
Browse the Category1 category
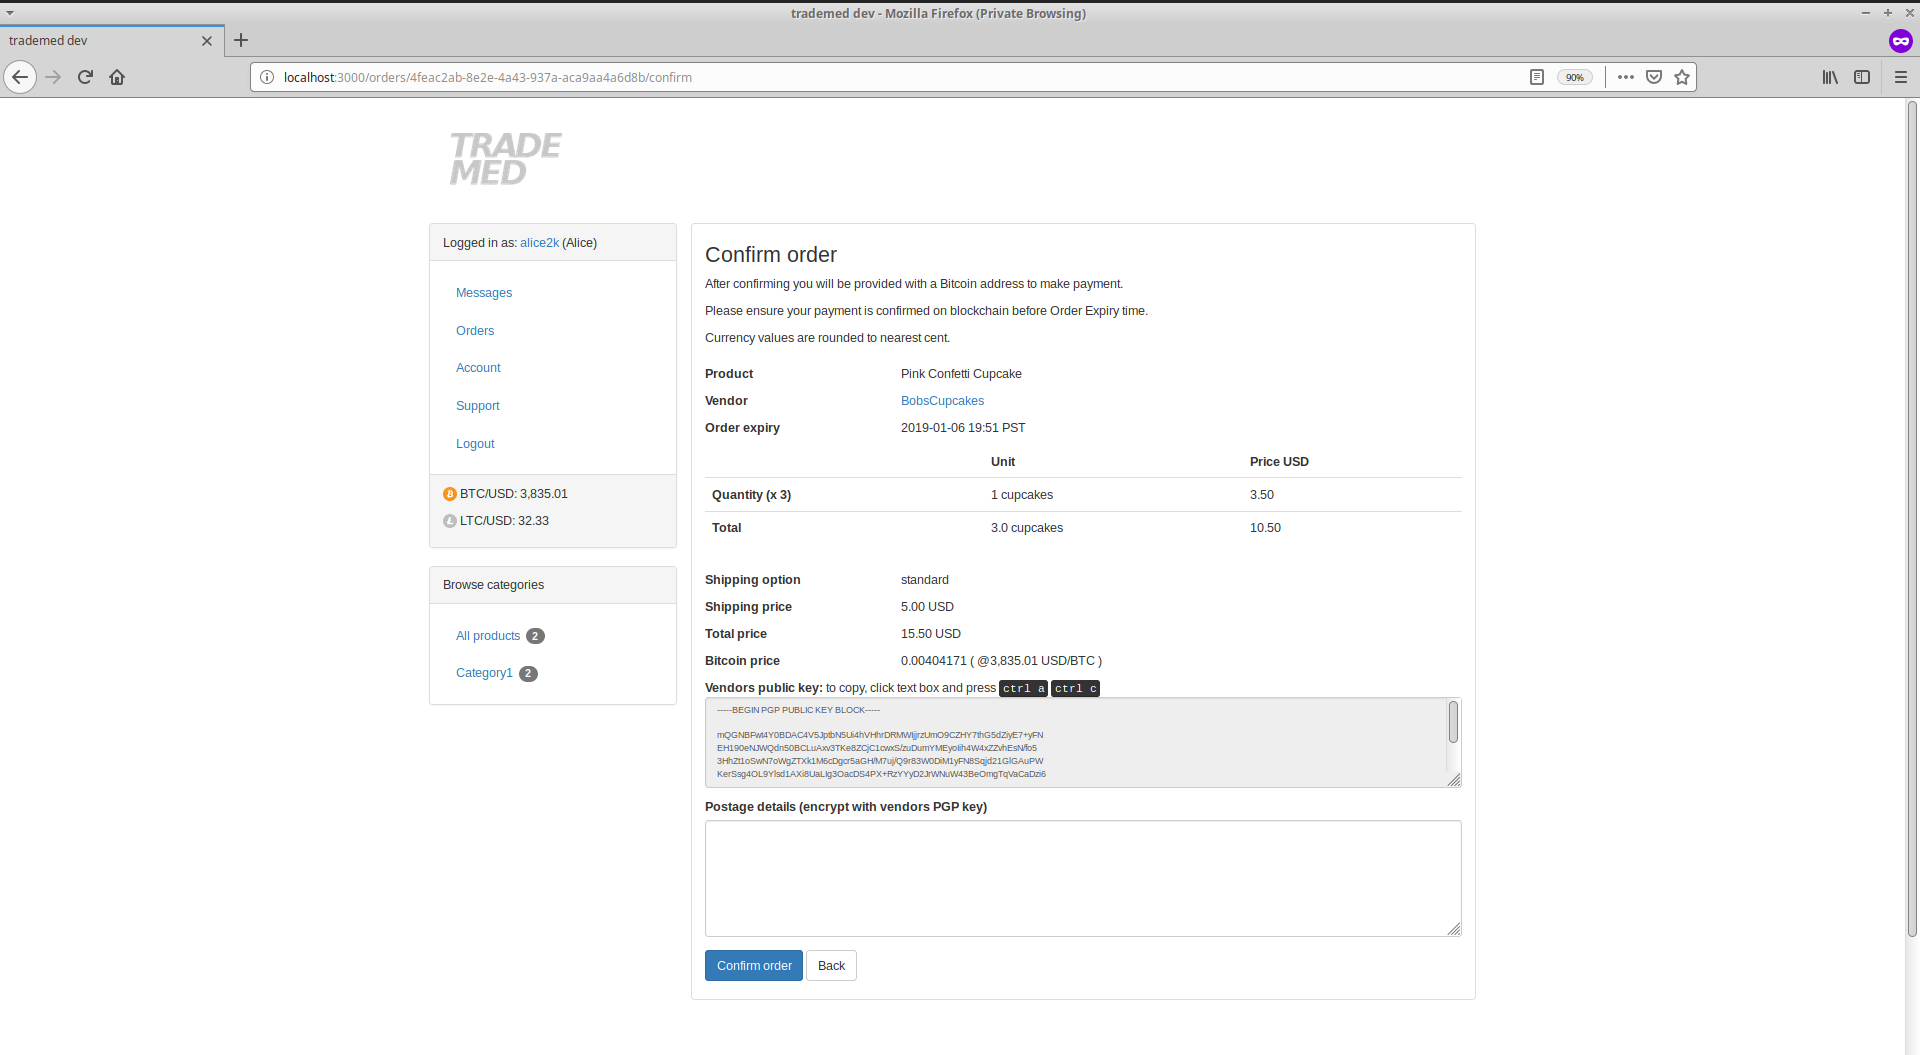click(x=484, y=673)
